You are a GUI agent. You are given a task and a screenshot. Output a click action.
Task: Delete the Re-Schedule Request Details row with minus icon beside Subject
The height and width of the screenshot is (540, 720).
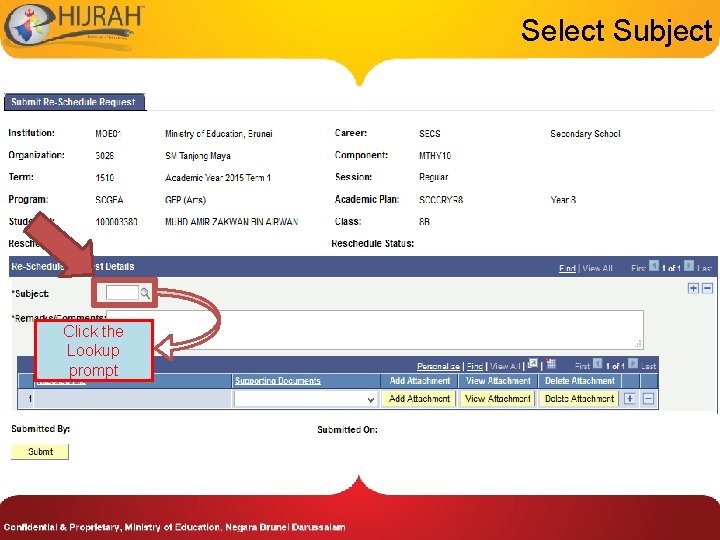point(707,288)
